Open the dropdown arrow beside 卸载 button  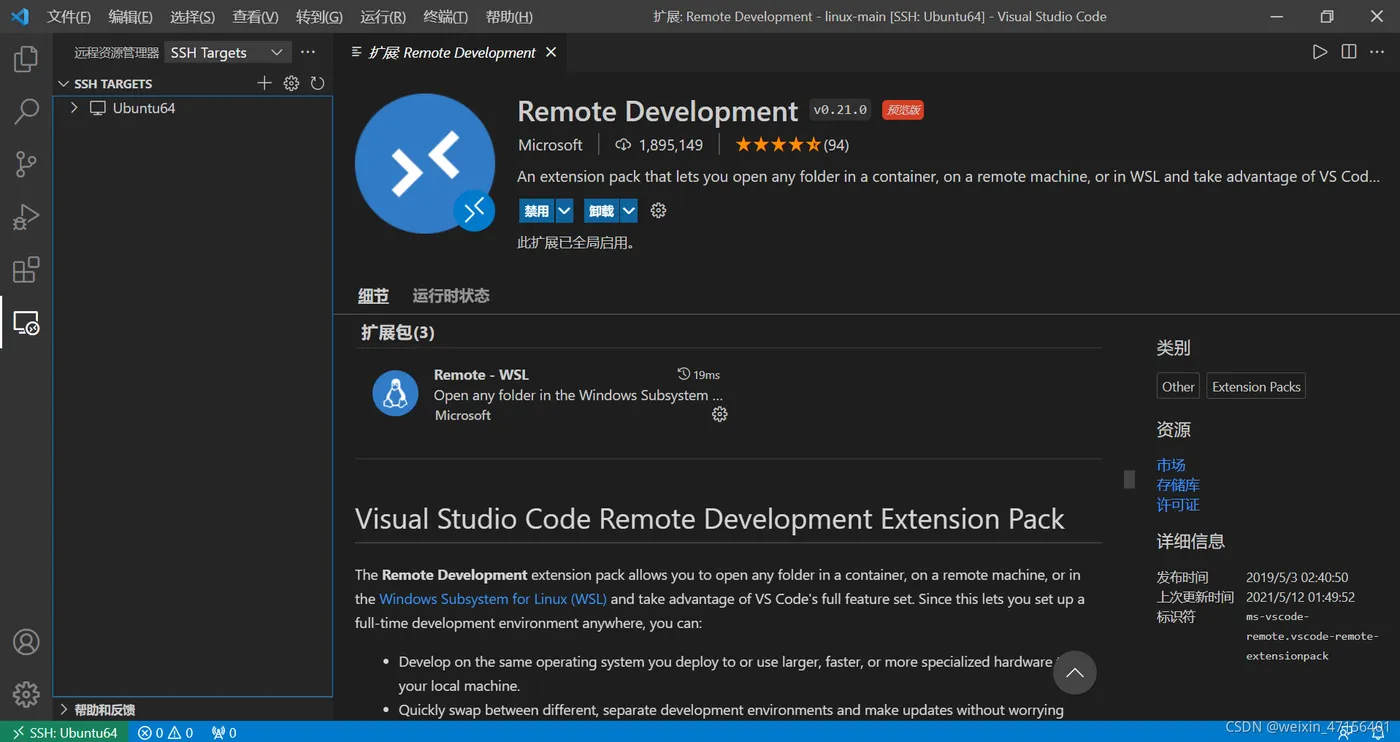coord(628,211)
